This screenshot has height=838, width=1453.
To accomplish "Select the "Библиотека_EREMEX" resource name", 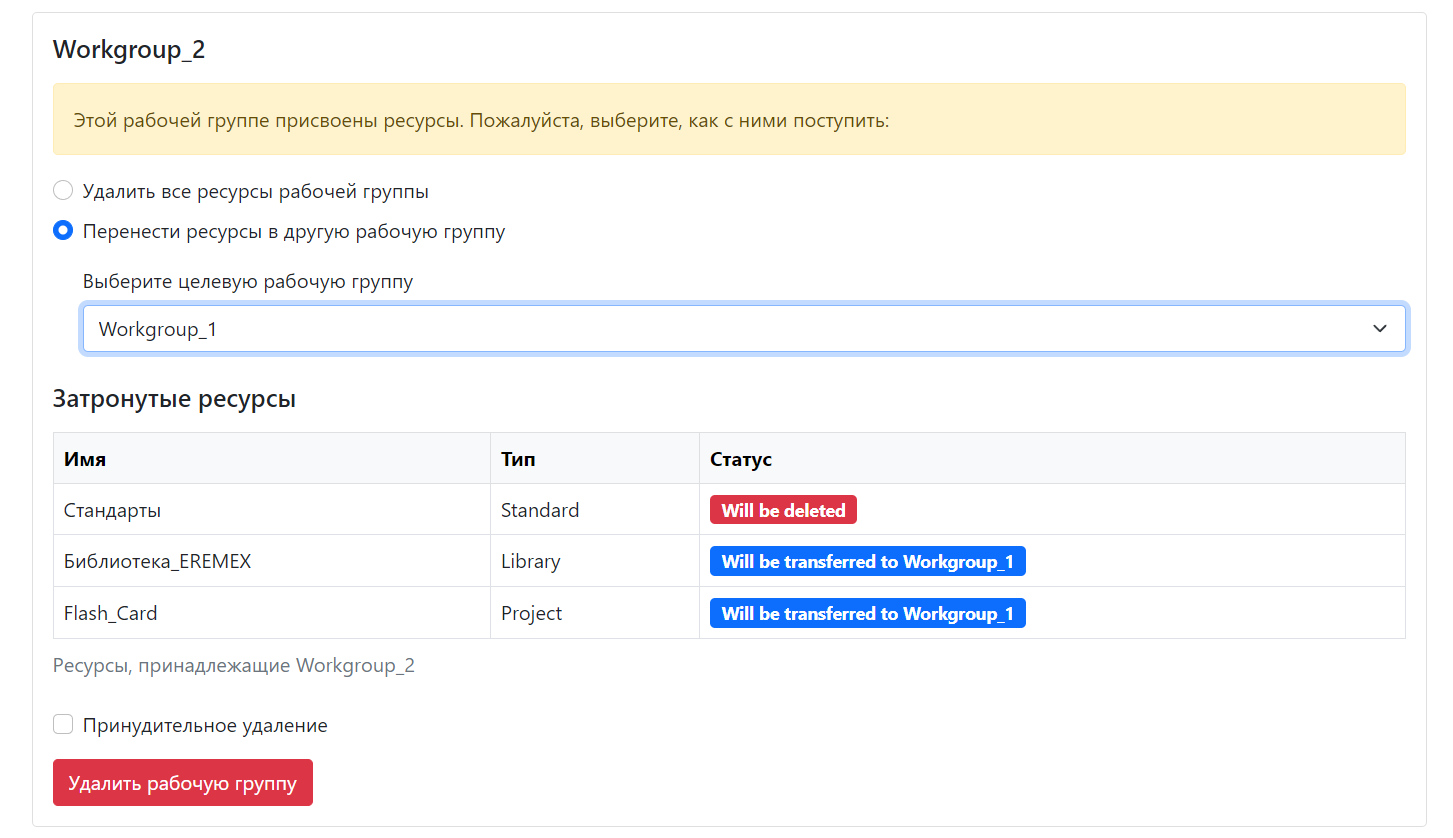I will [x=157, y=561].
